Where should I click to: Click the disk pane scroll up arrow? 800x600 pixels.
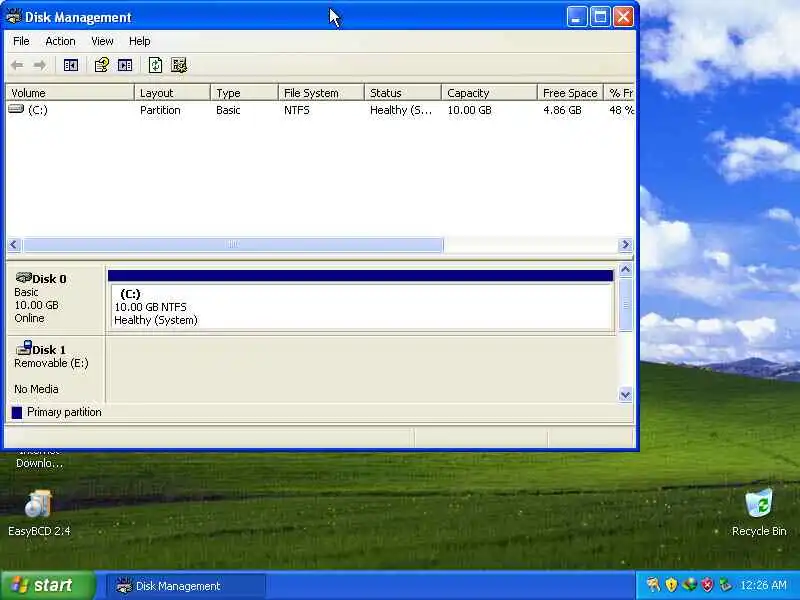coord(626,269)
